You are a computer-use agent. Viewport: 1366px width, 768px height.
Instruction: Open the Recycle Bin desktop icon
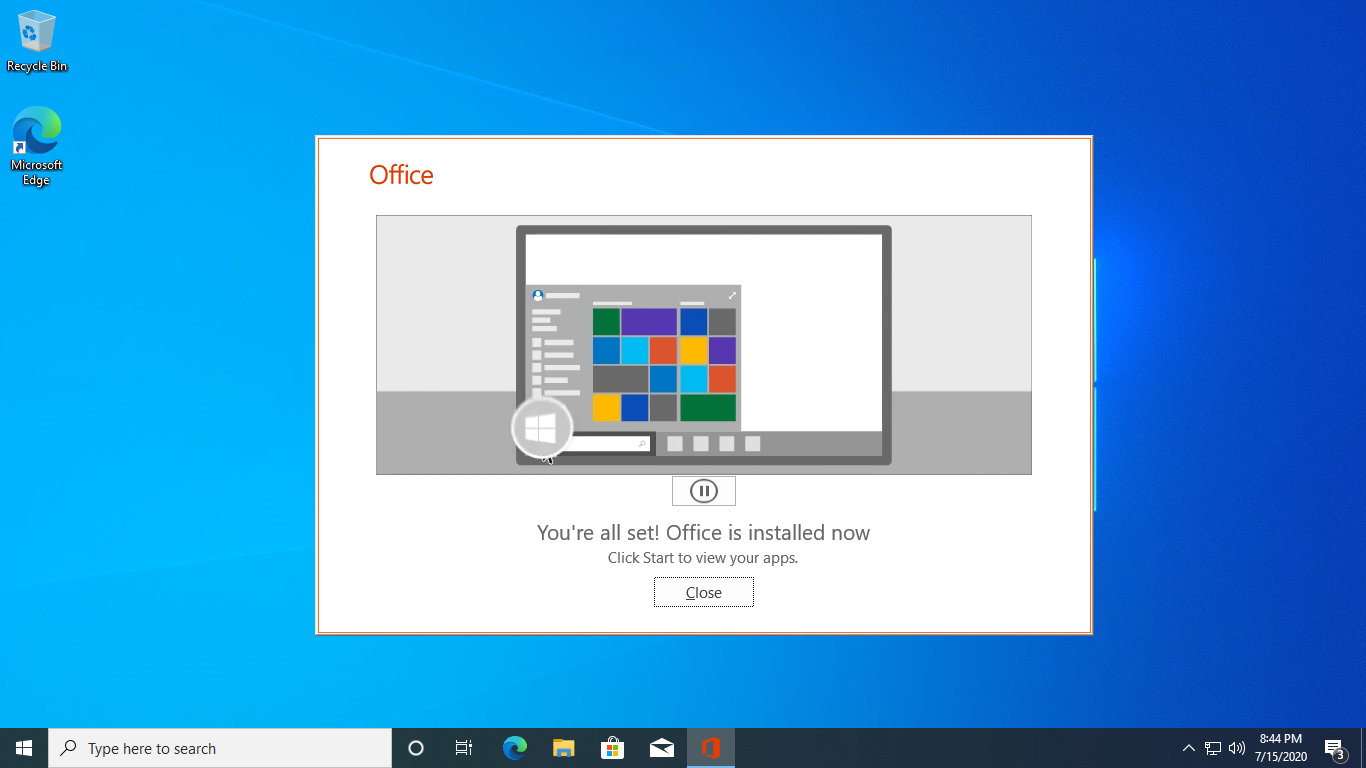[x=37, y=42]
